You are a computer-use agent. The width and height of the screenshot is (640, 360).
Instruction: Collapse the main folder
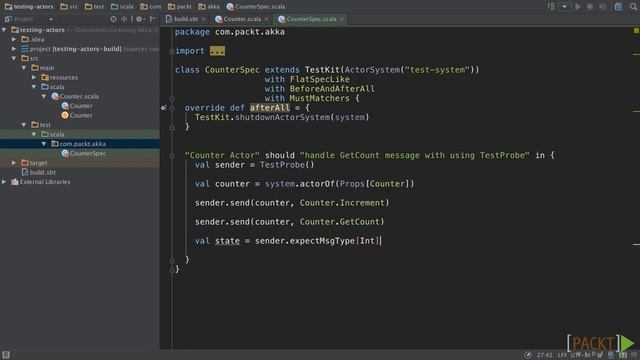tap(24, 68)
